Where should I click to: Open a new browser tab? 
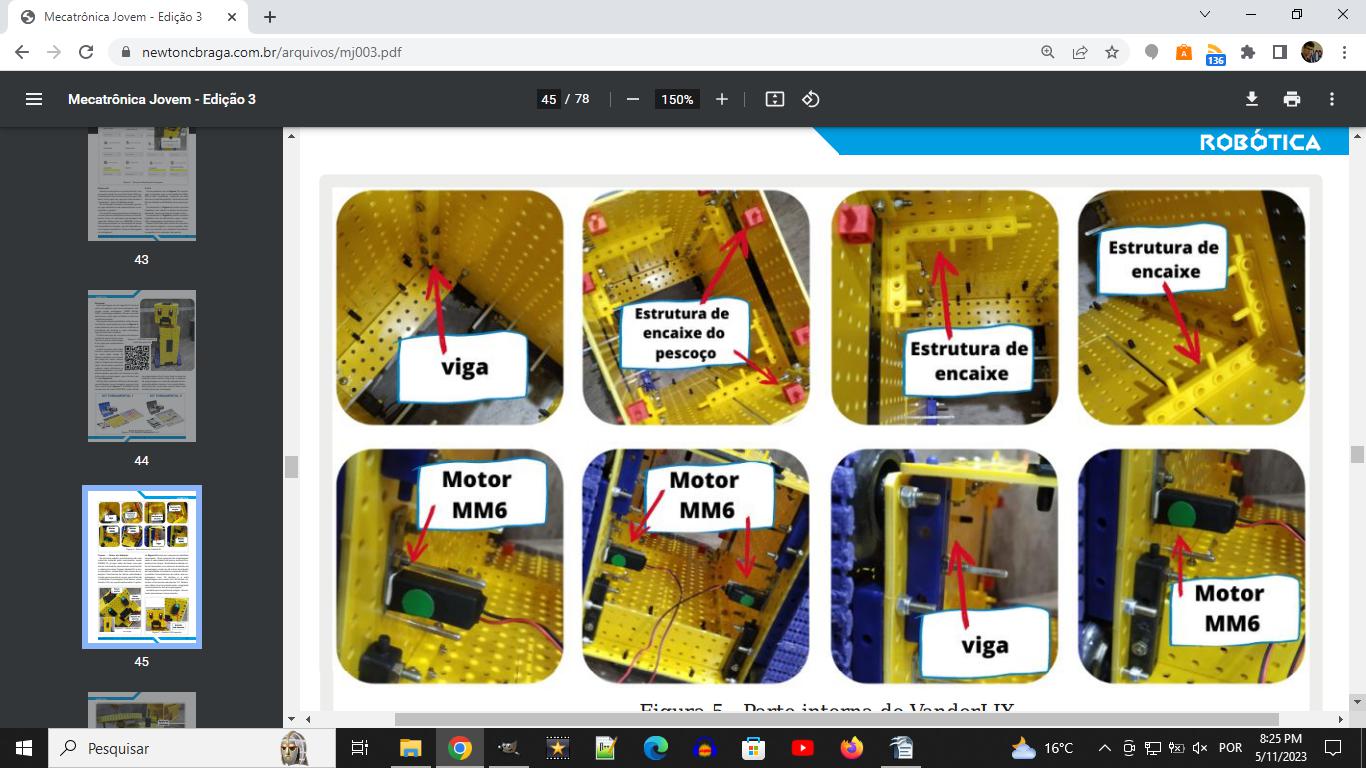(x=270, y=17)
